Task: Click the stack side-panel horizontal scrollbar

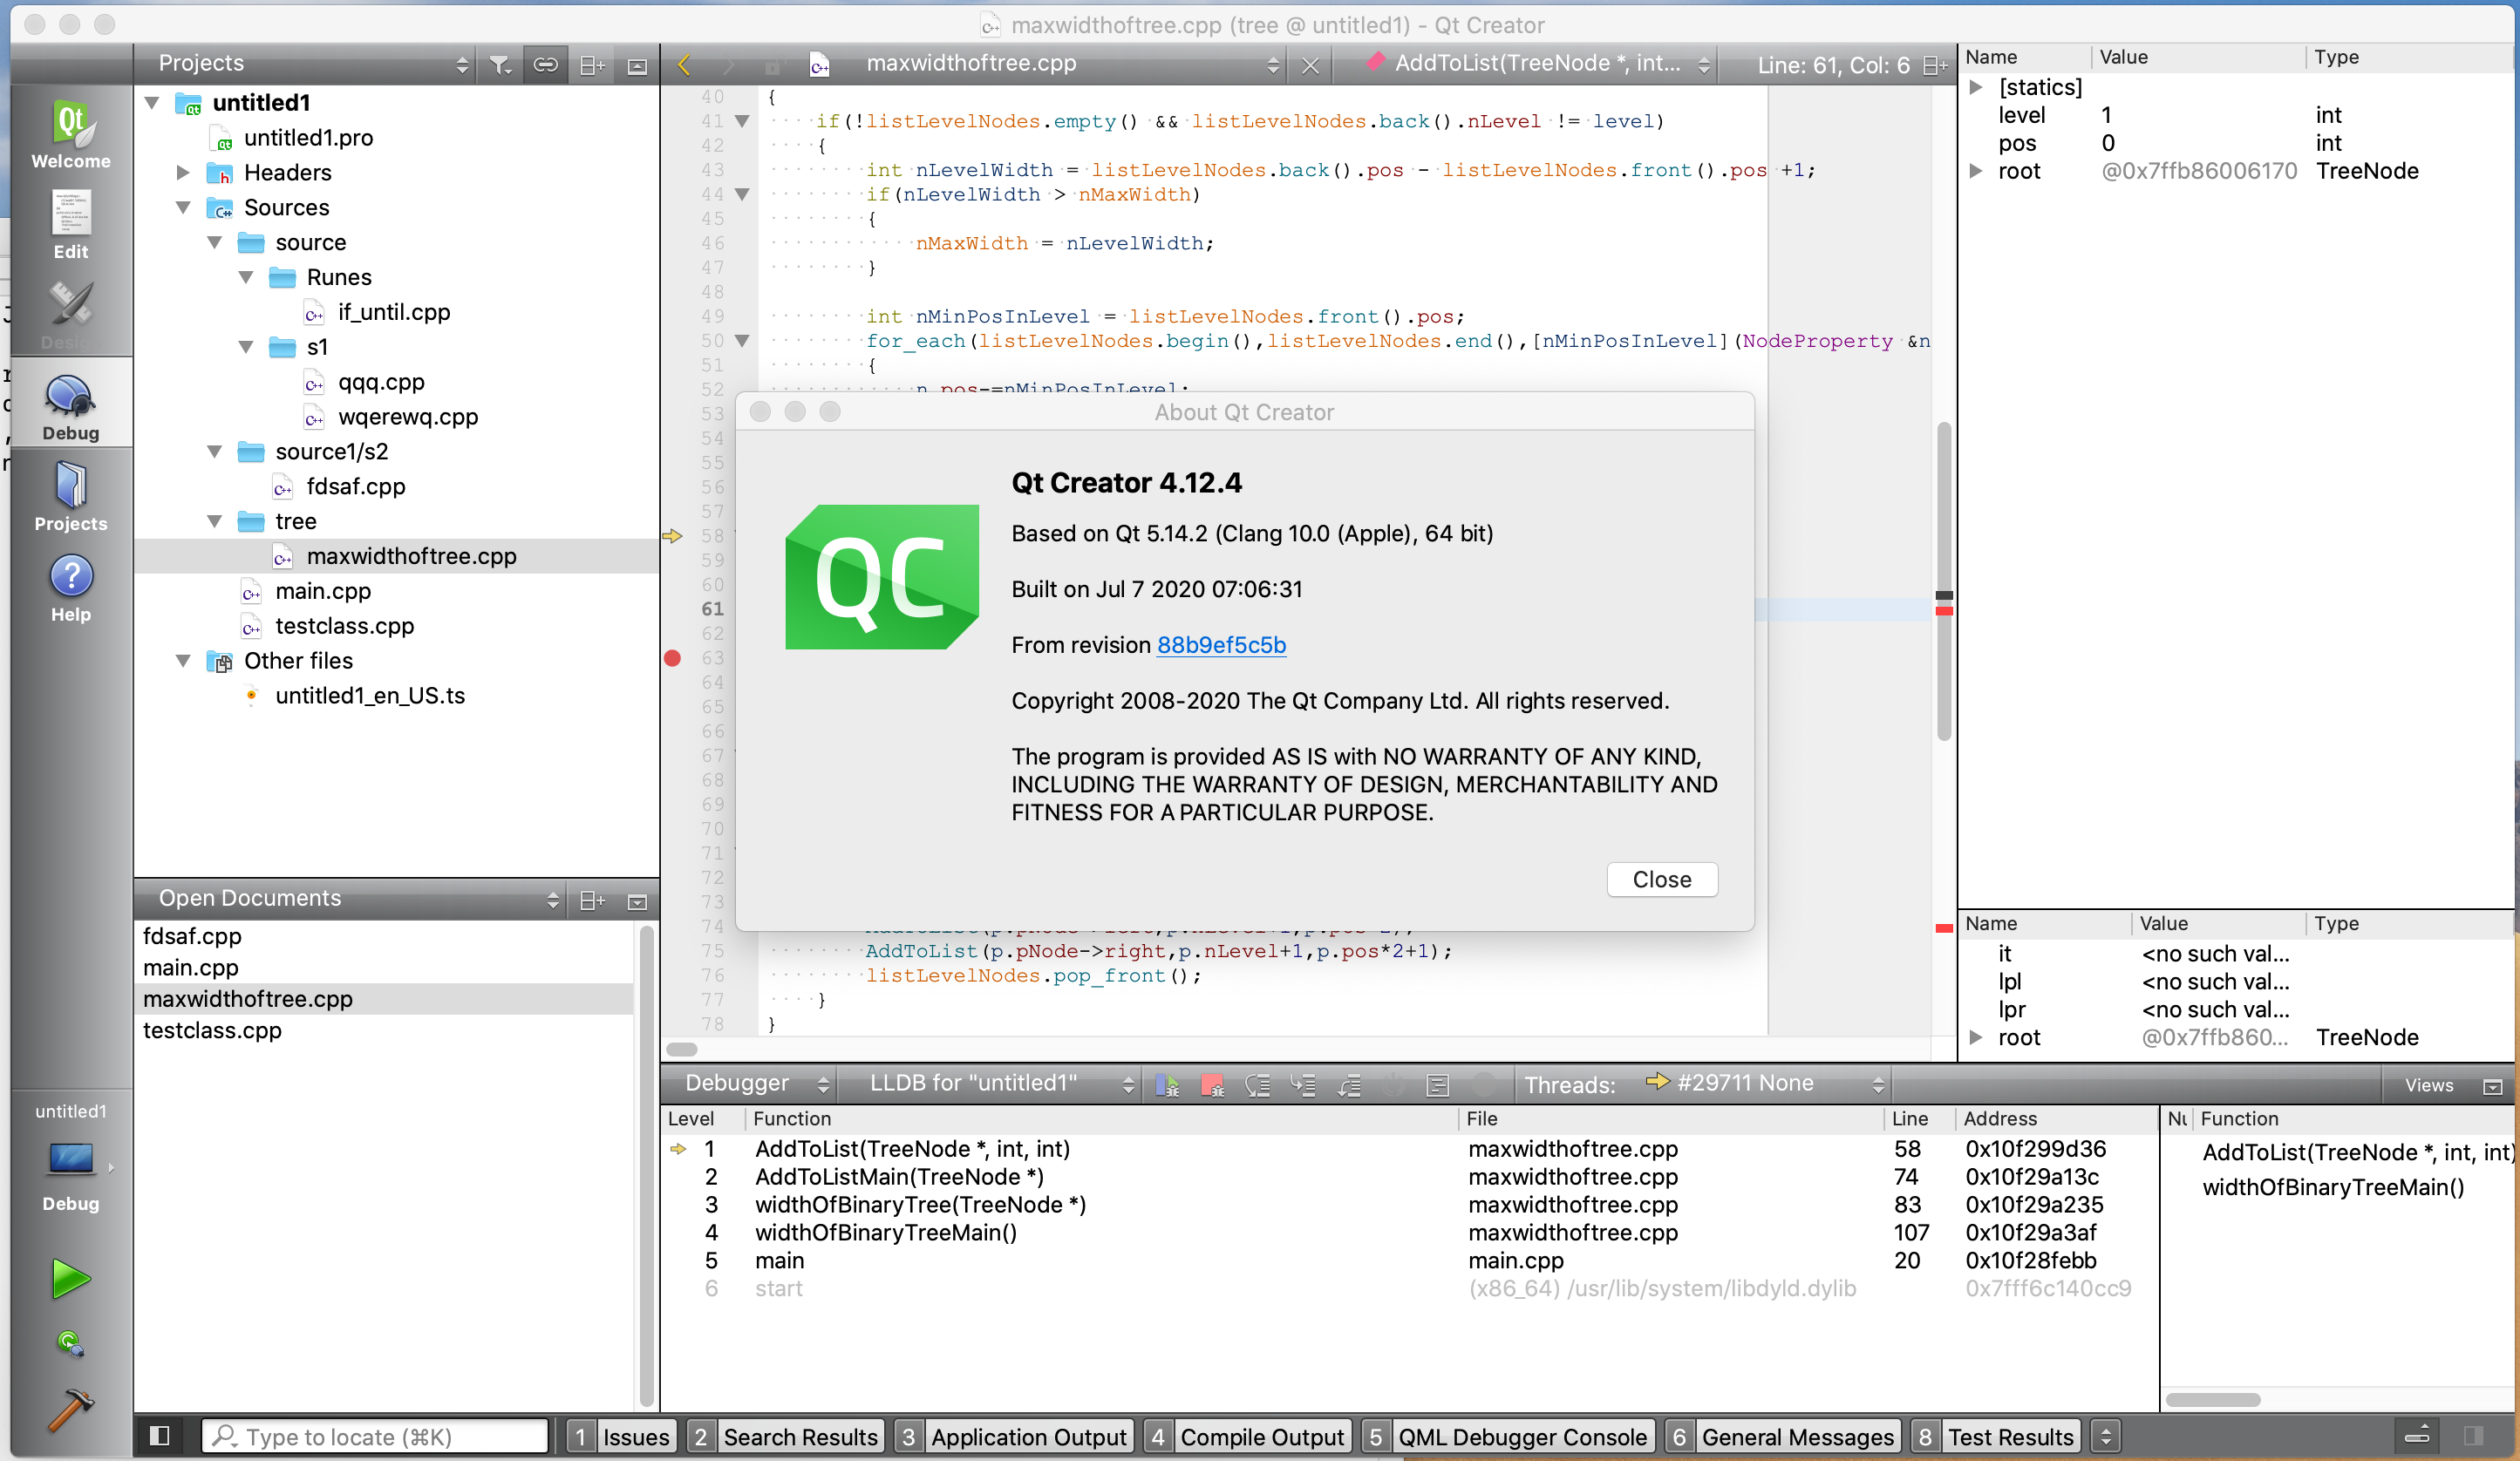Action: pyautogui.click(x=2213, y=1399)
